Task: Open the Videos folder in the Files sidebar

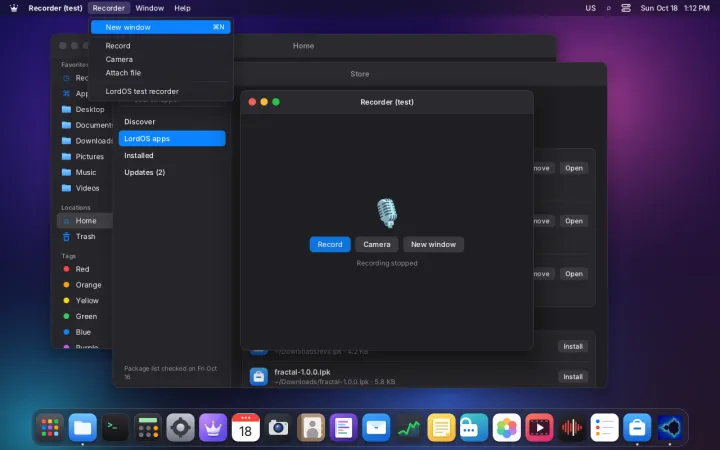Action: (85, 188)
